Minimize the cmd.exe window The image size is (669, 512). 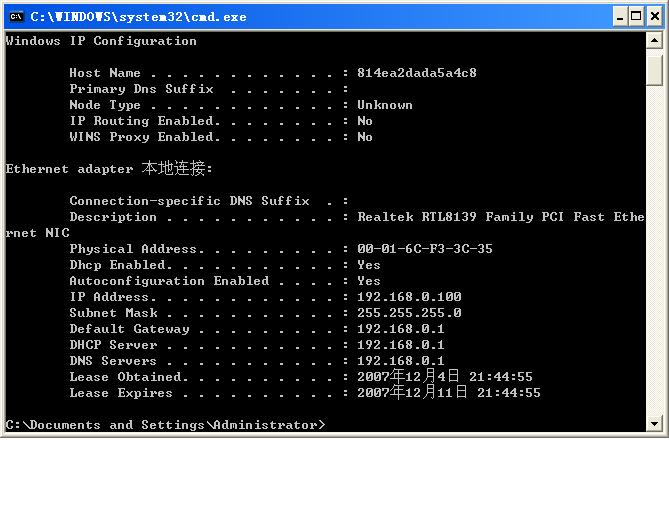(620, 17)
